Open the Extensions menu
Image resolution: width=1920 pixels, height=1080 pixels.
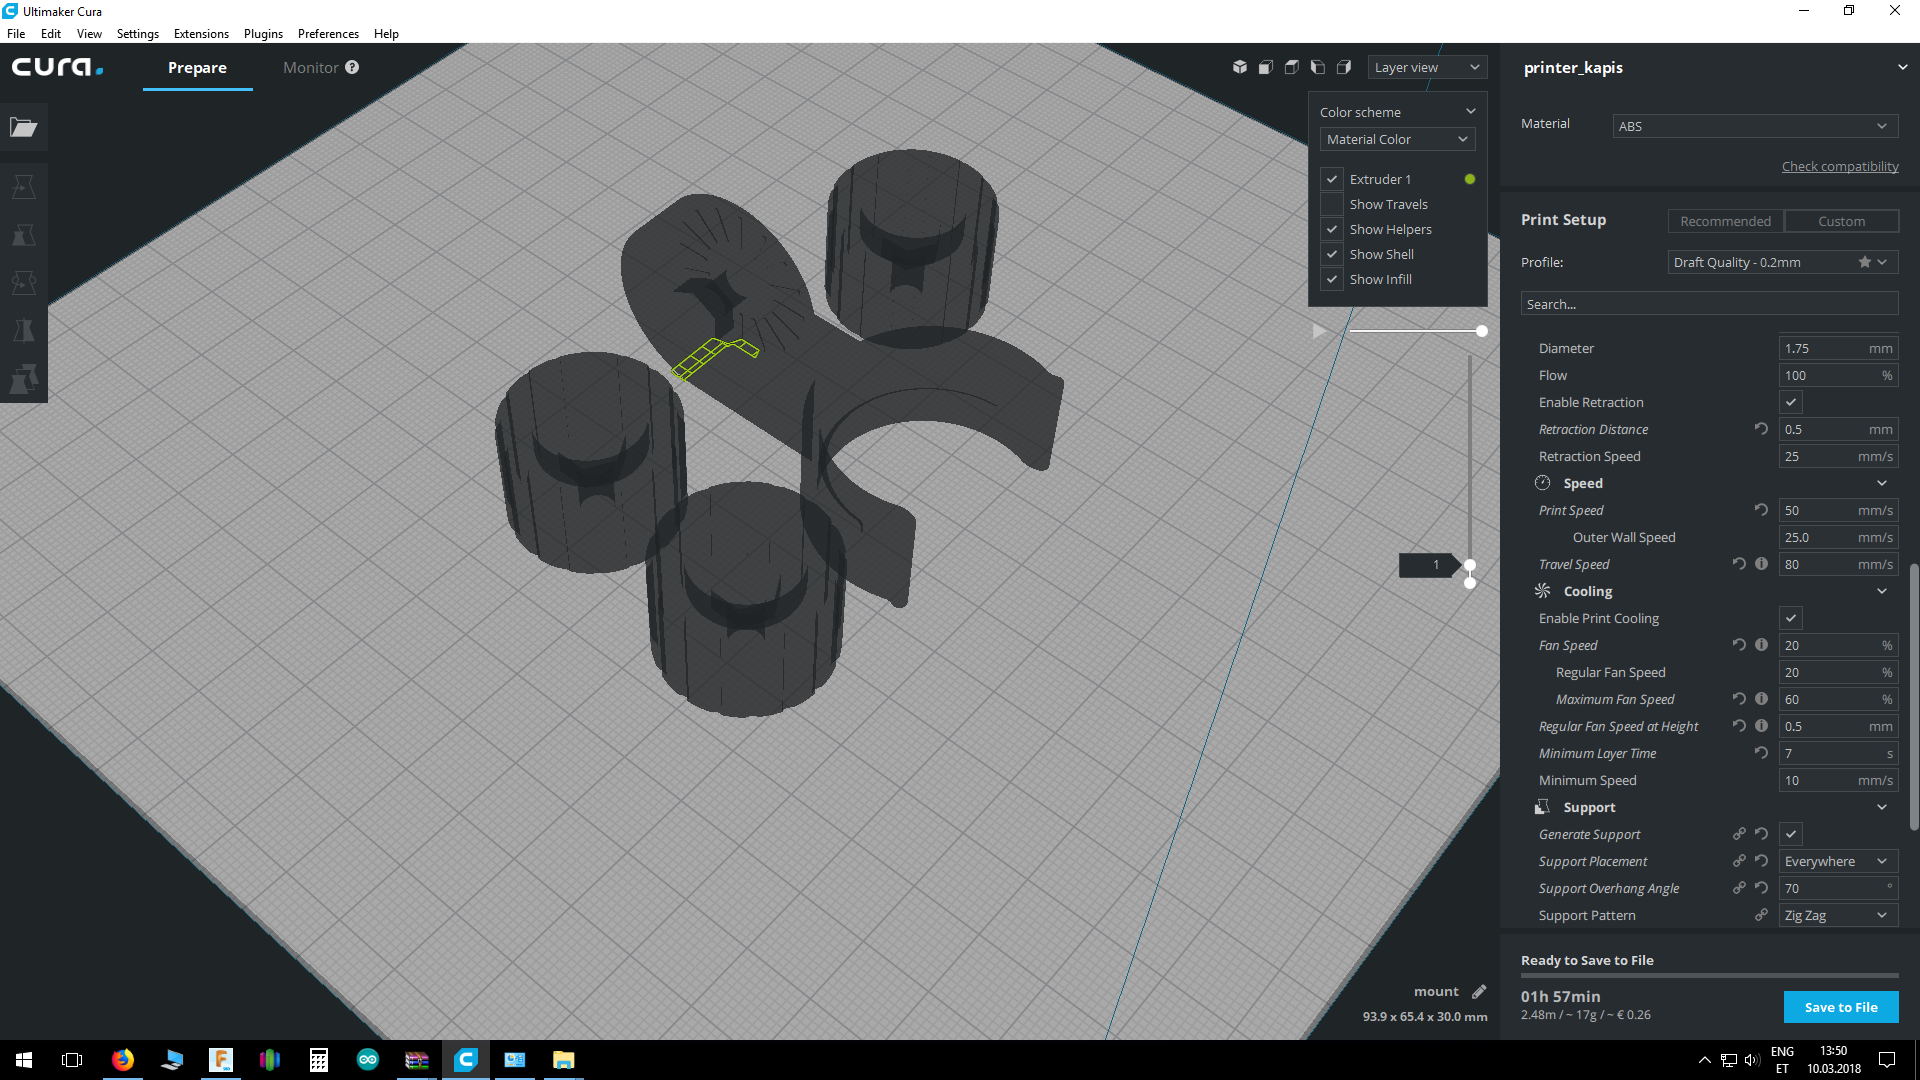(201, 33)
